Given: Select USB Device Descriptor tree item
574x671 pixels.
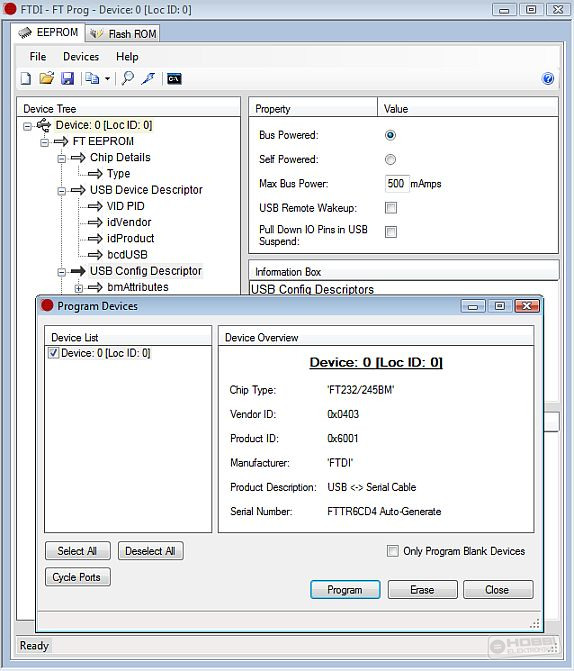Looking at the screenshot, I should pos(146,190).
